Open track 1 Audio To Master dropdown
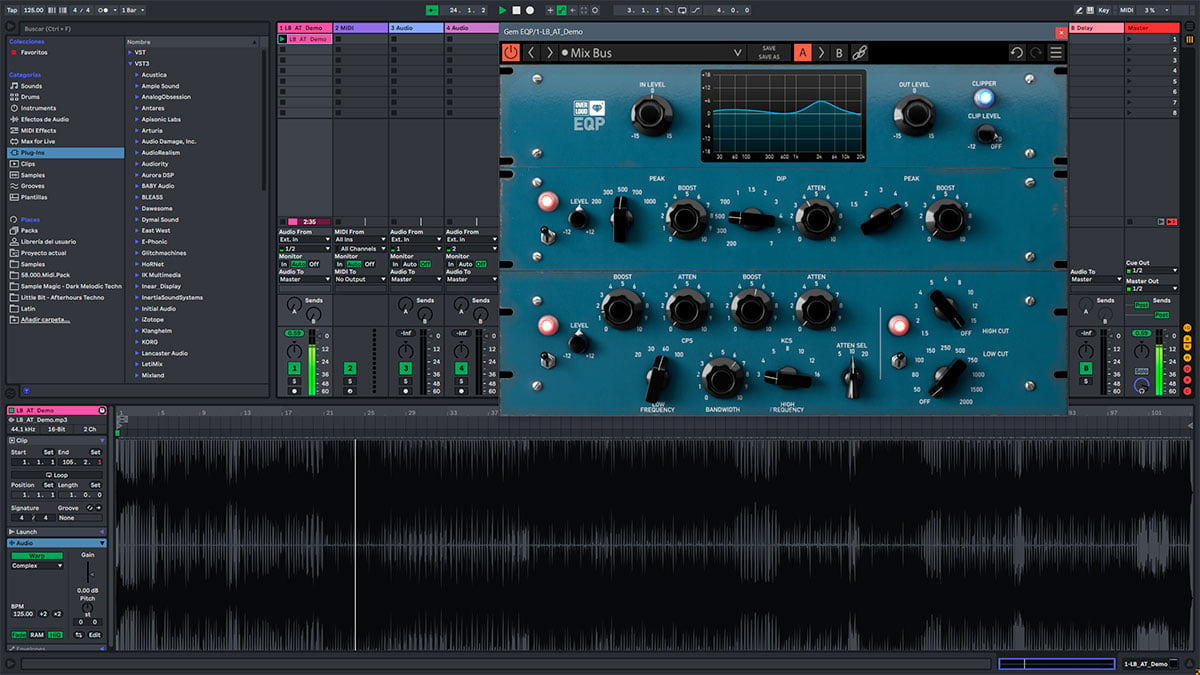The height and width of the screenshot is (675, 1200). (x=304, y=279)
